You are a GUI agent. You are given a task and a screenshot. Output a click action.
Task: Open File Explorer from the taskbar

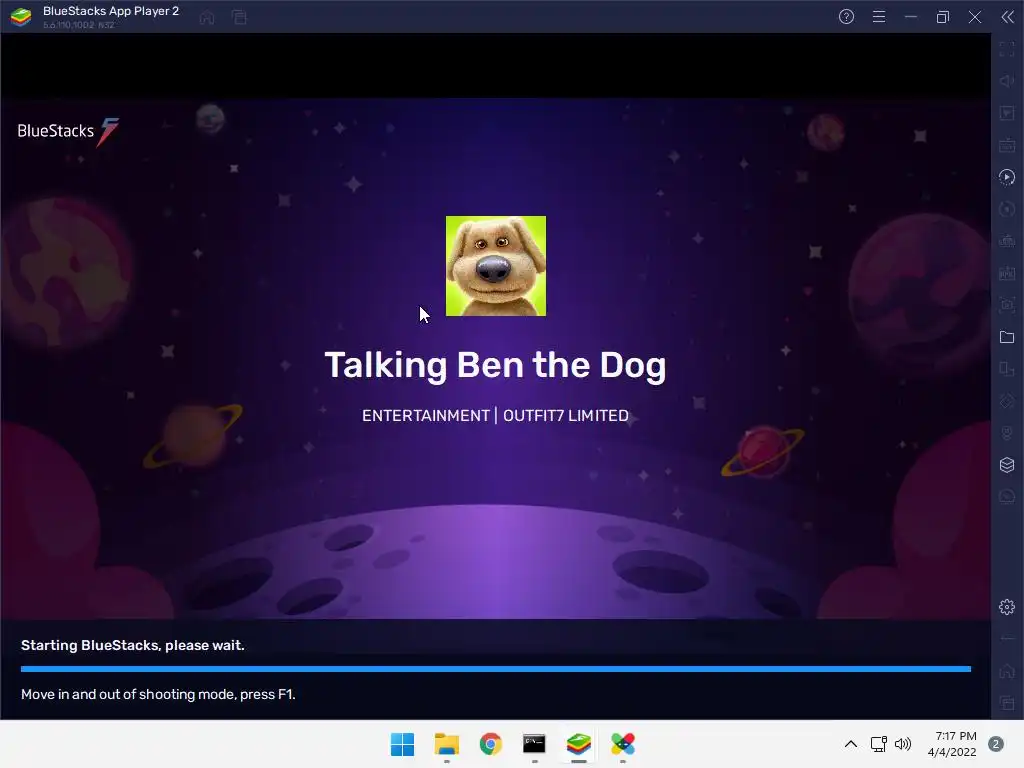447,744
